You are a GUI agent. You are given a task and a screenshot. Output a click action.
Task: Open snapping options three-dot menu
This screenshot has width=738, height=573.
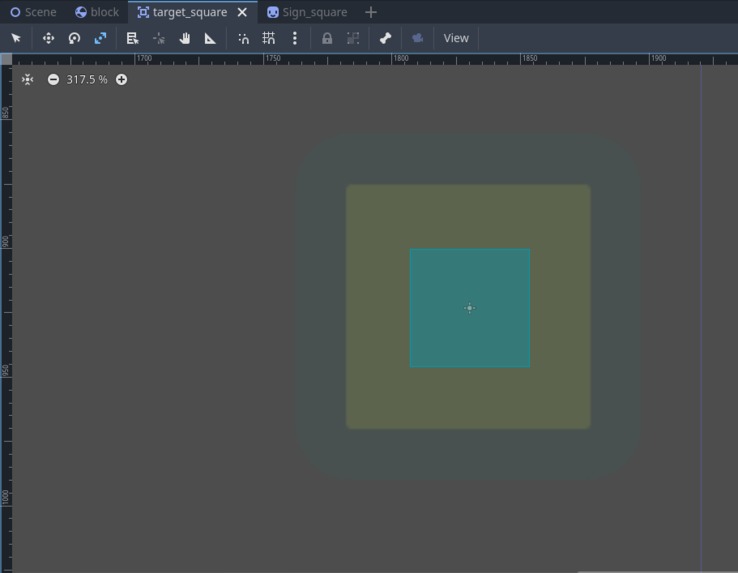(295, 38)
